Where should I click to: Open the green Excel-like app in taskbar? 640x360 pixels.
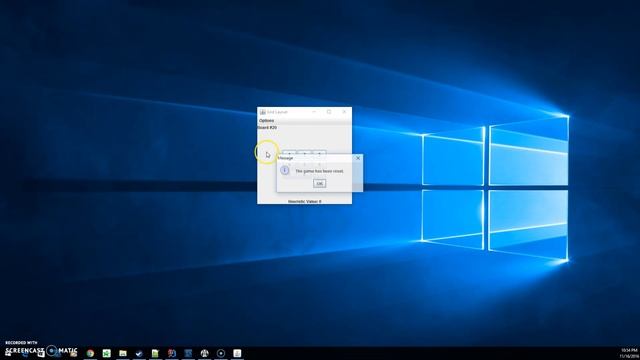[107, 353]
